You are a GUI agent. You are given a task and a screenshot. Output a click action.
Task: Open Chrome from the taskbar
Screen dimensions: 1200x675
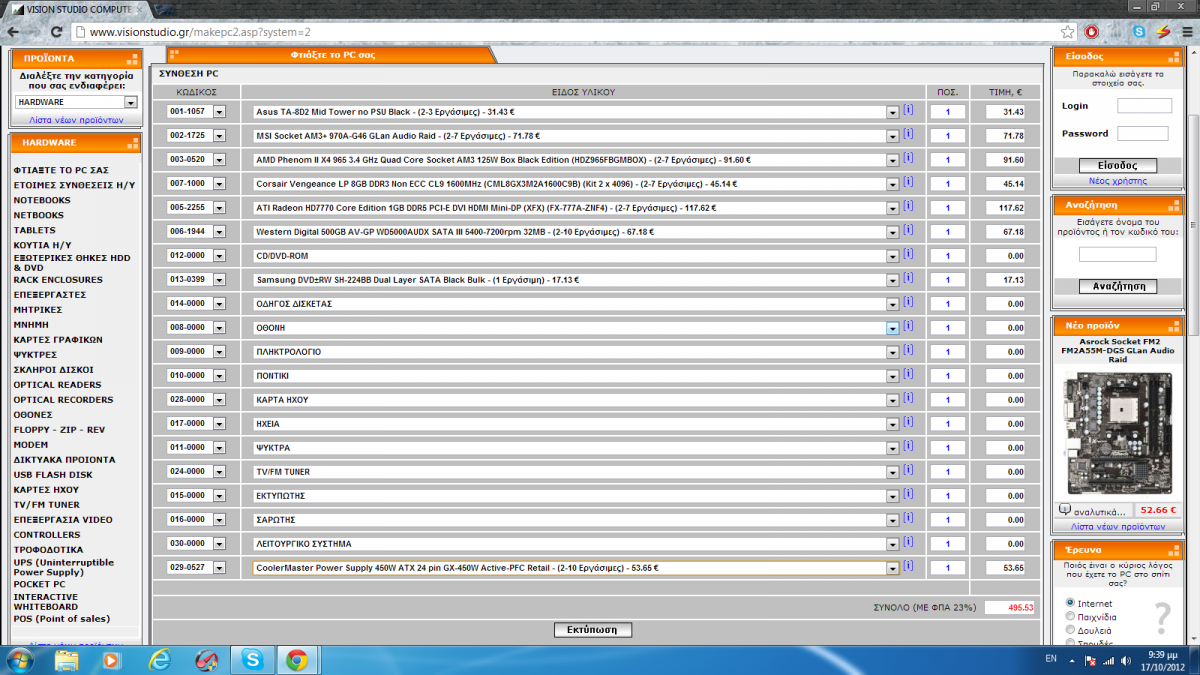click(296, 659)
